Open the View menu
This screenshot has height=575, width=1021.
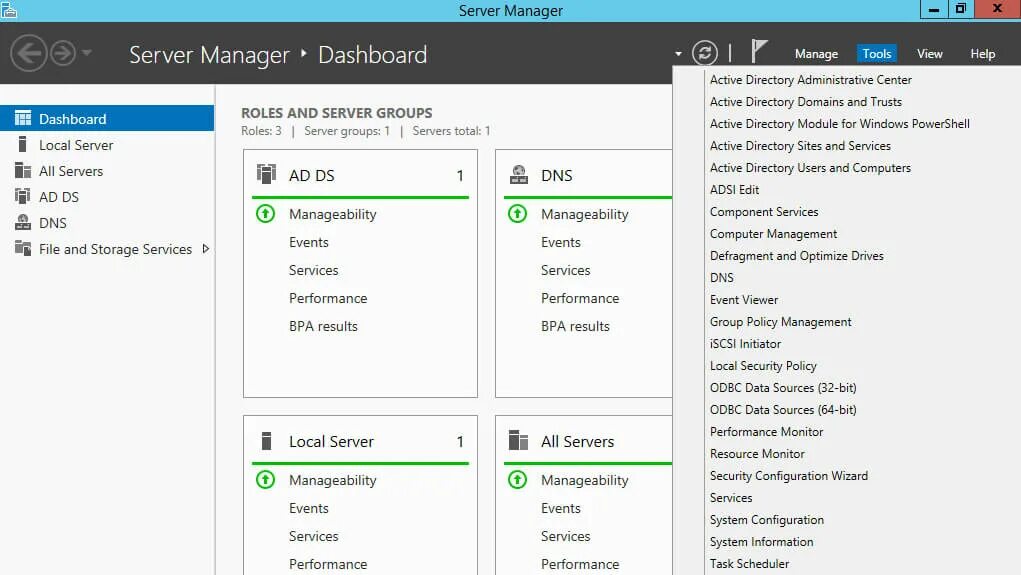click(929, 54)
